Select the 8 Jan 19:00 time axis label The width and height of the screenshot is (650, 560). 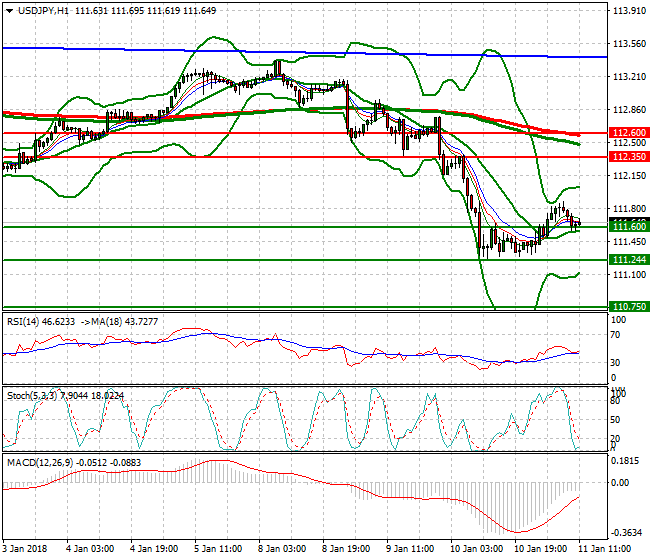click(x=346, y=549)
